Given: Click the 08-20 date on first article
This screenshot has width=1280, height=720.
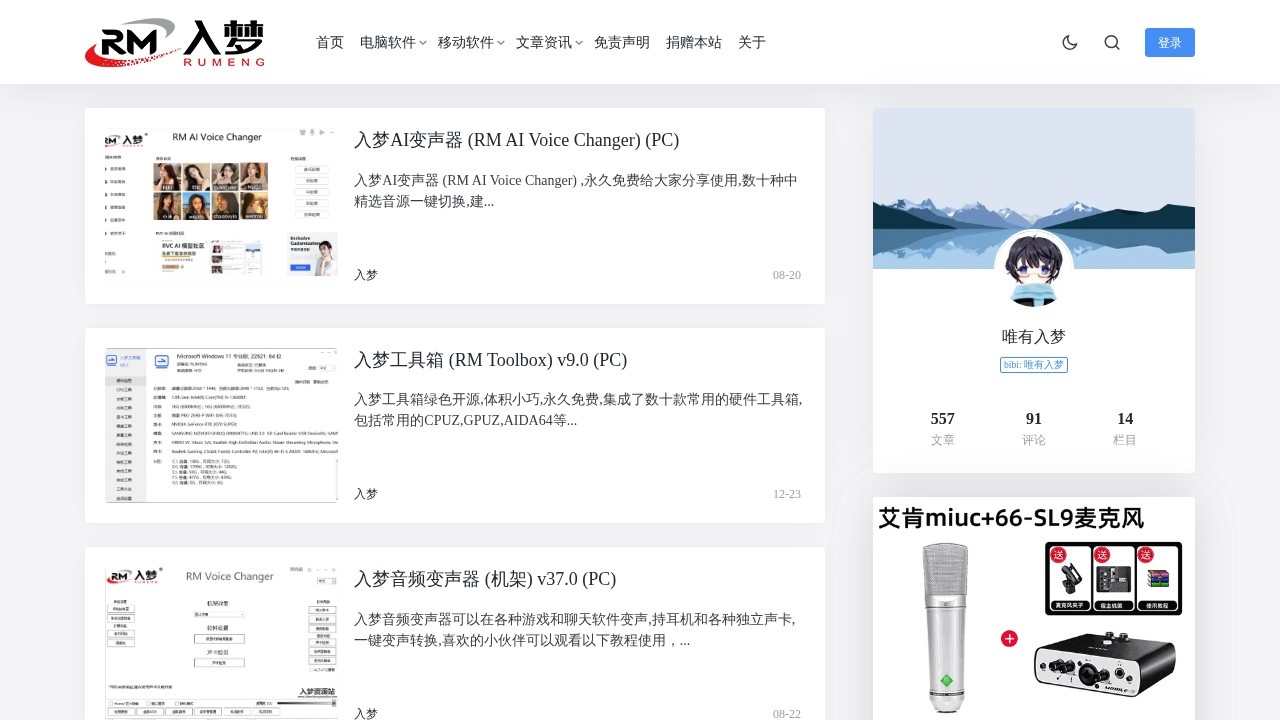Looking at the screenshot, I should pyautogui.click(x=787, y=275).
